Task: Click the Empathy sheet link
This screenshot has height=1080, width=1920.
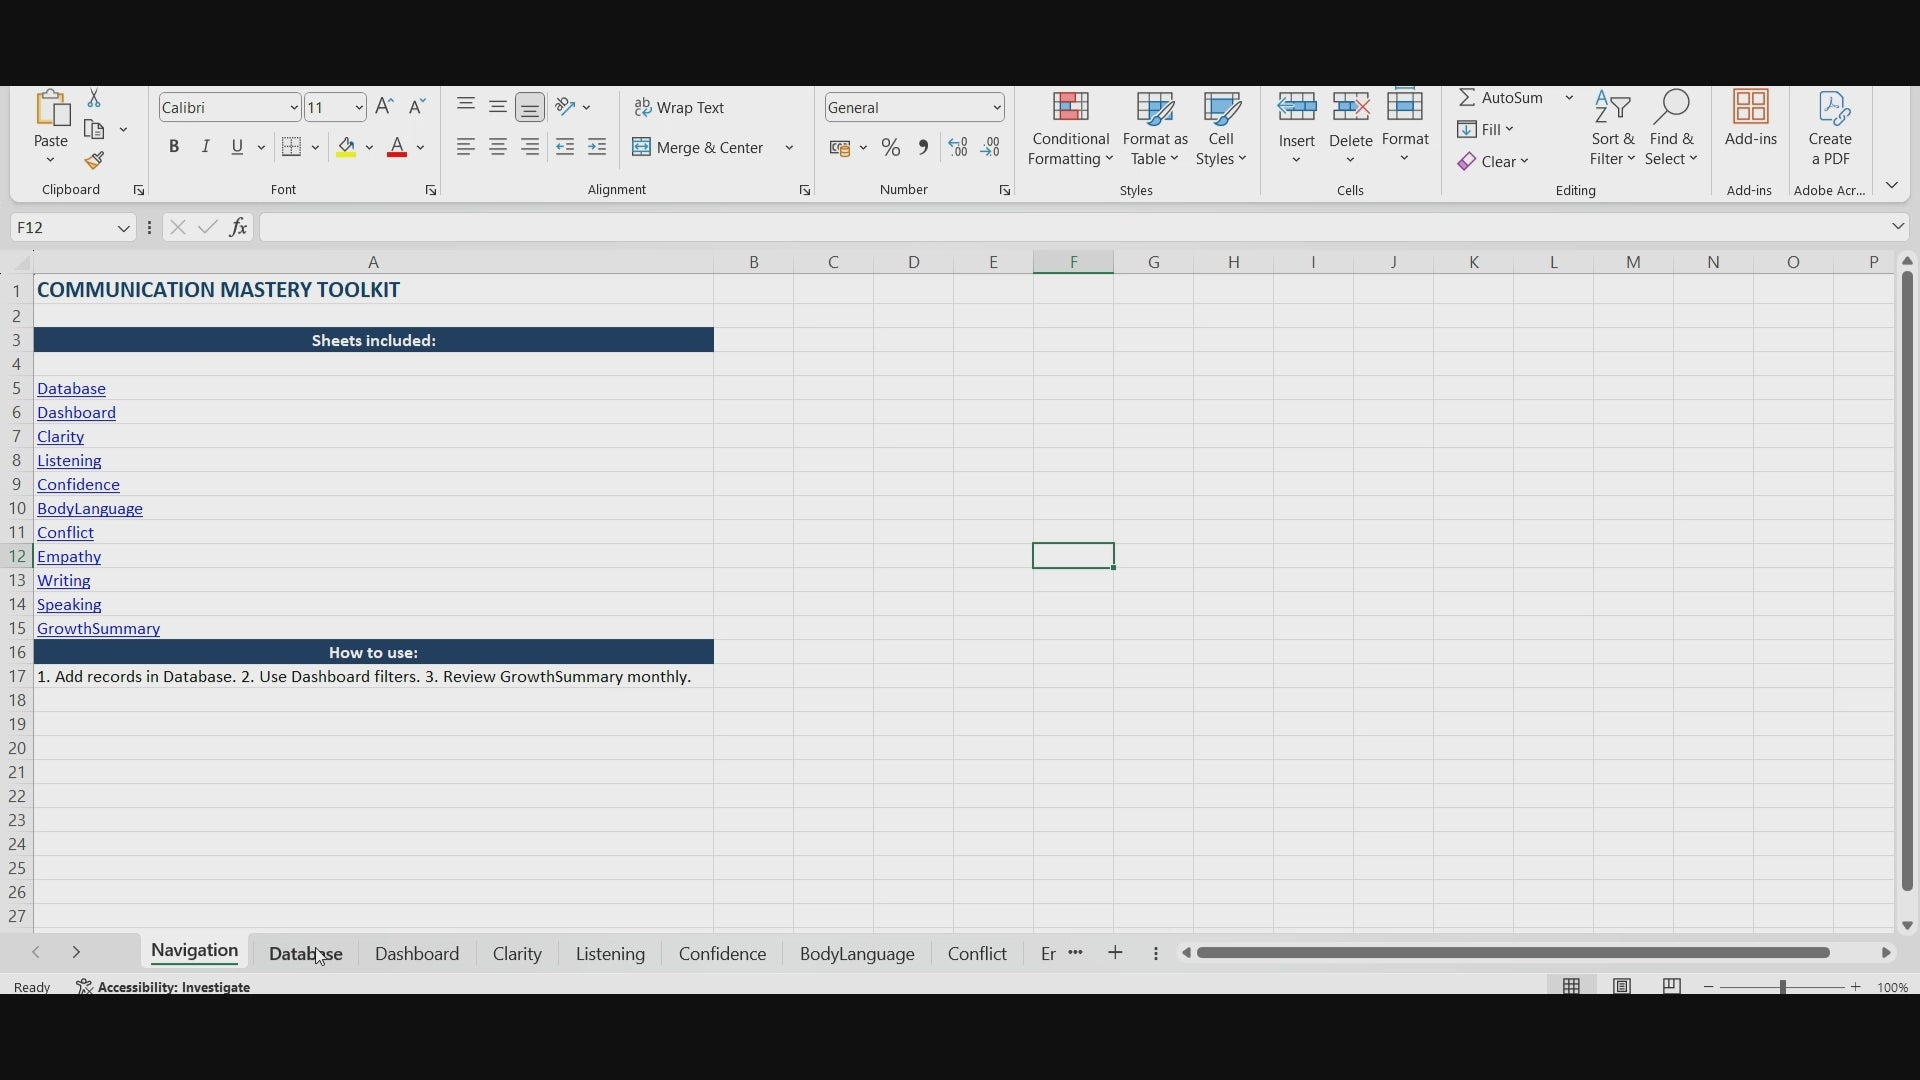Action: 70,558
